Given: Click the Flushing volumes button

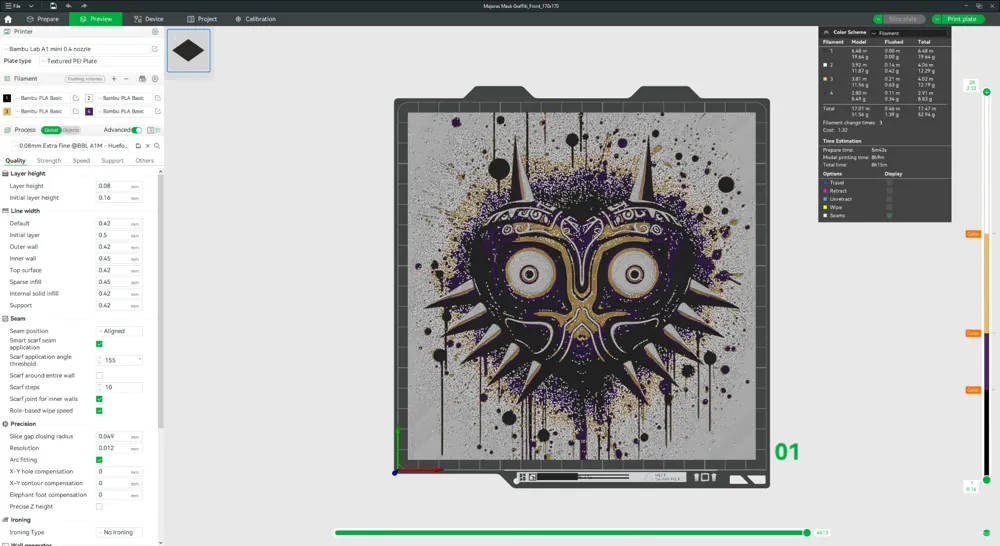Looking at the screenshot, I should 85,79.
